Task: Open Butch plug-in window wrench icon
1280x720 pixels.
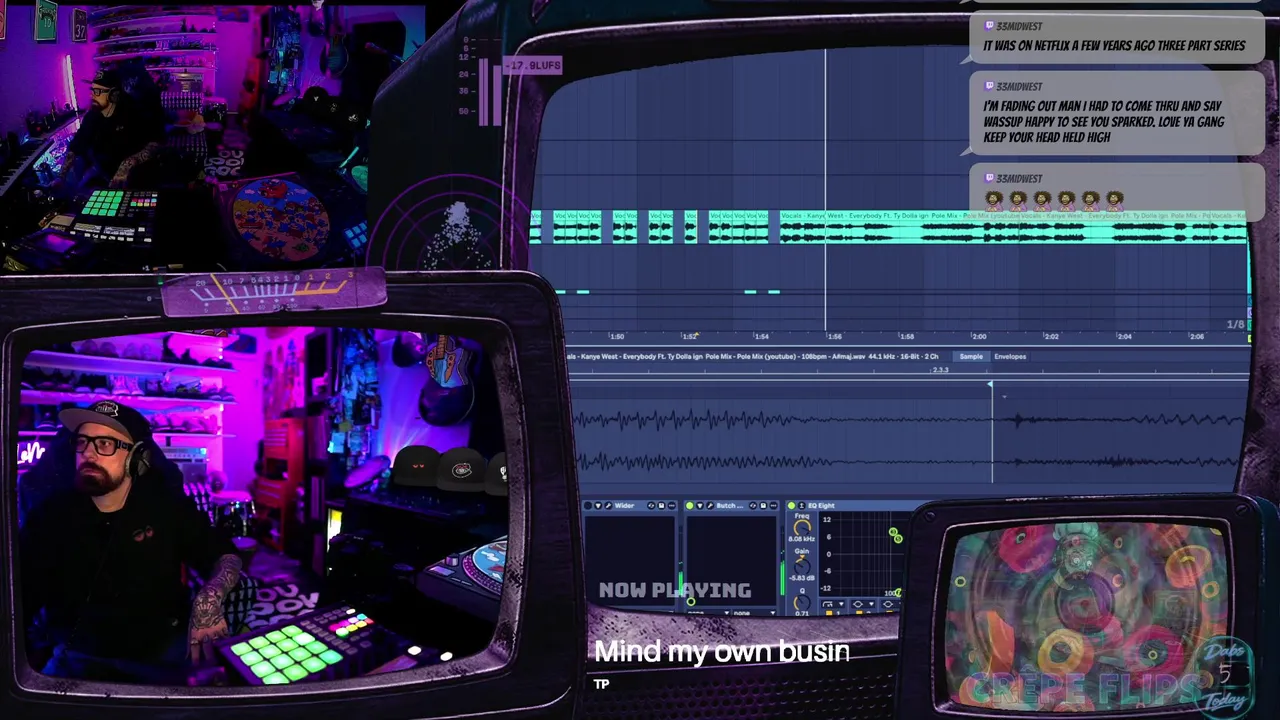Action: (710, 506)
